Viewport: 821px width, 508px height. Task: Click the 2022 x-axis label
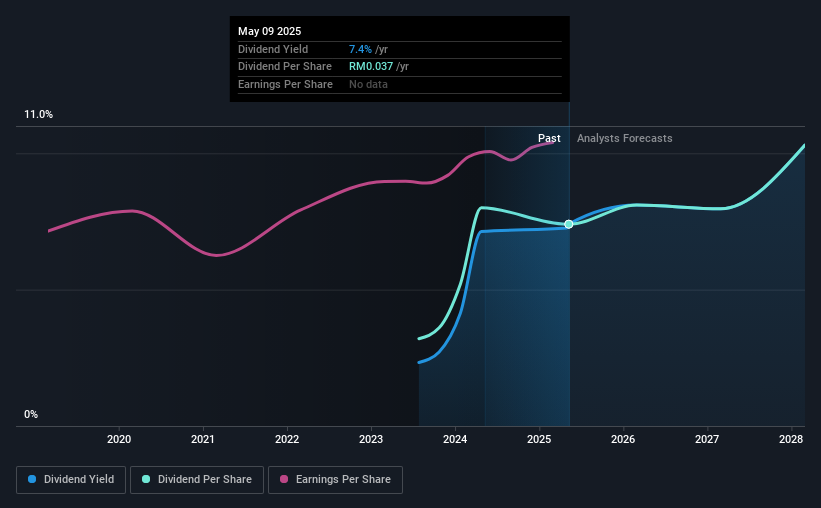[x=287, y=439]
